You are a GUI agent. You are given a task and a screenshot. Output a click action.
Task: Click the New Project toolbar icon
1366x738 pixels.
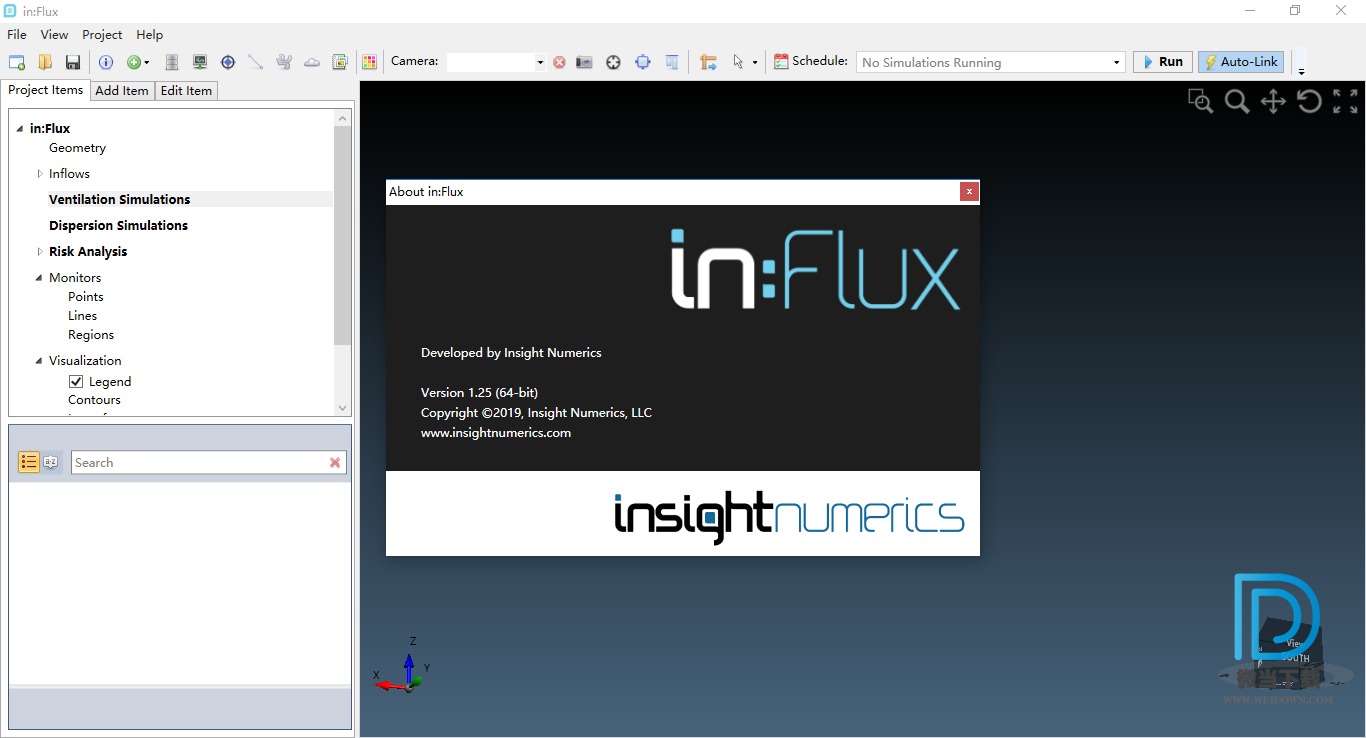(x=17, y=62)
